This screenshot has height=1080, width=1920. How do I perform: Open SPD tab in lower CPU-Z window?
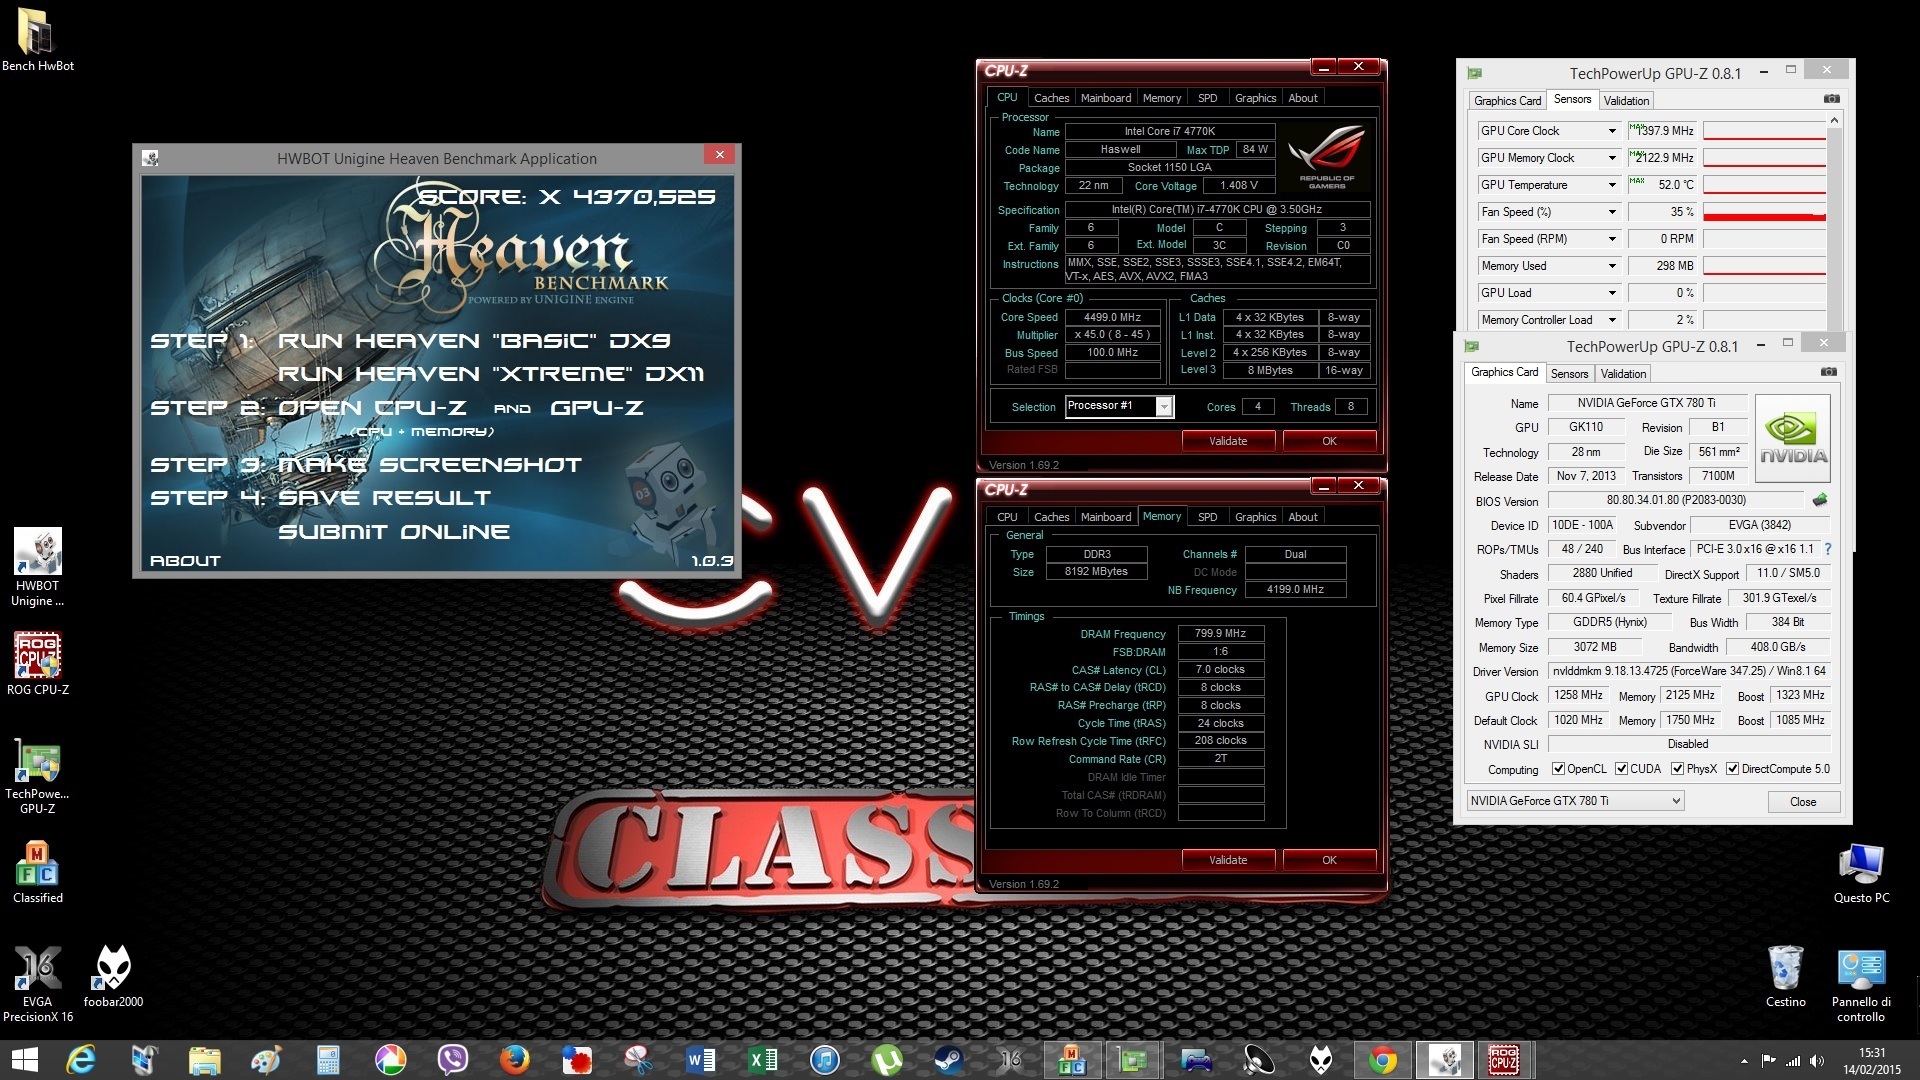click(x=1208, y=517)
